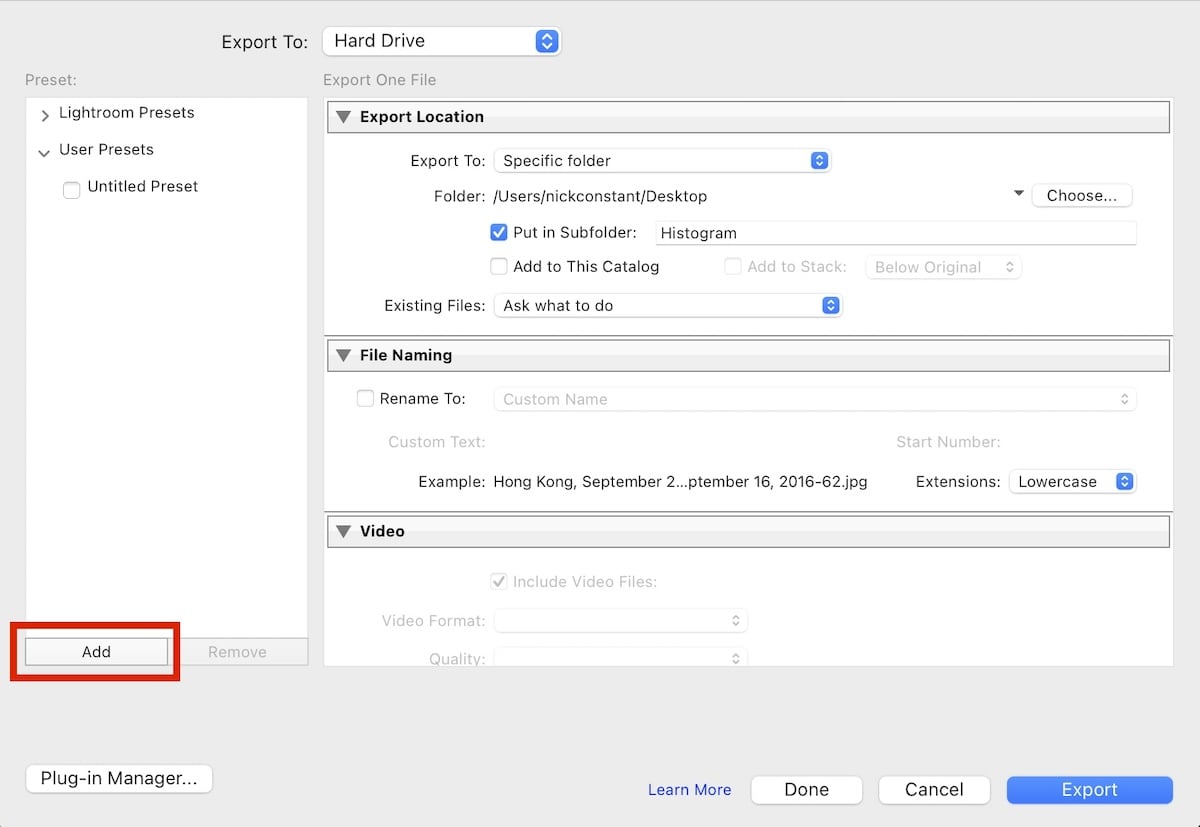
Task: Check the Untitled Preset checkbox
Action: point(71,189)
